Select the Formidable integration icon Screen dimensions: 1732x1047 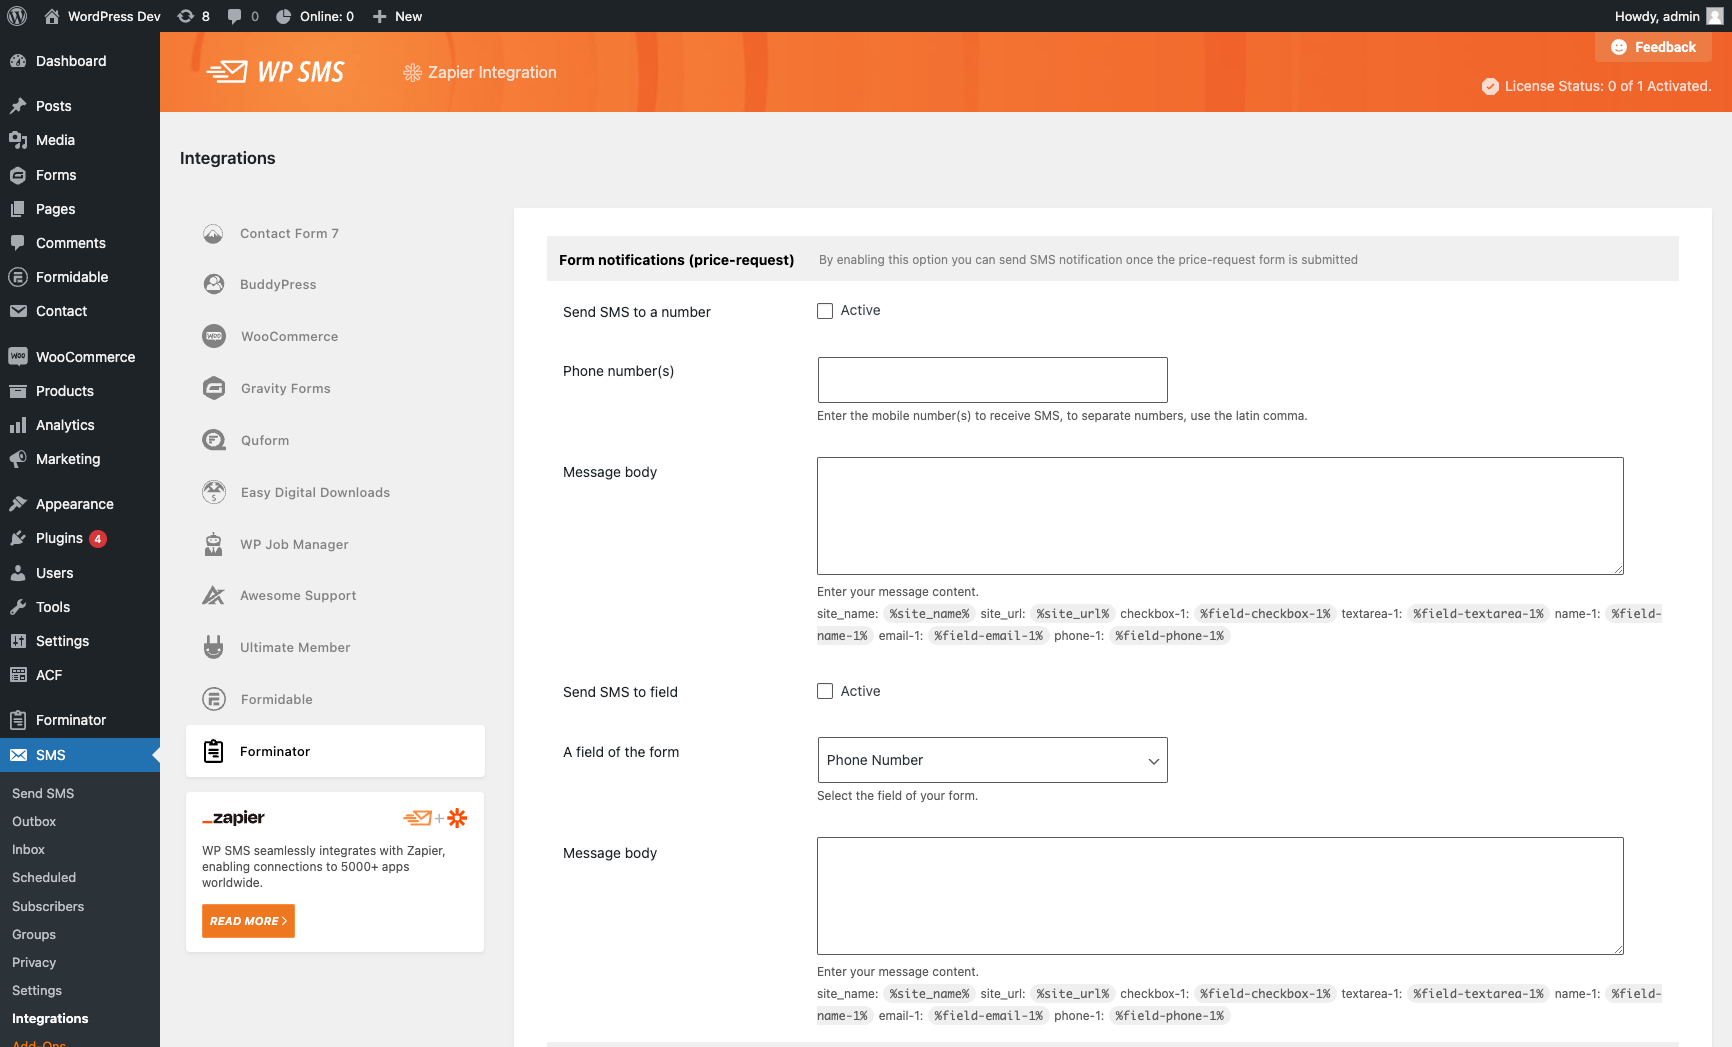tap(214, 699)
